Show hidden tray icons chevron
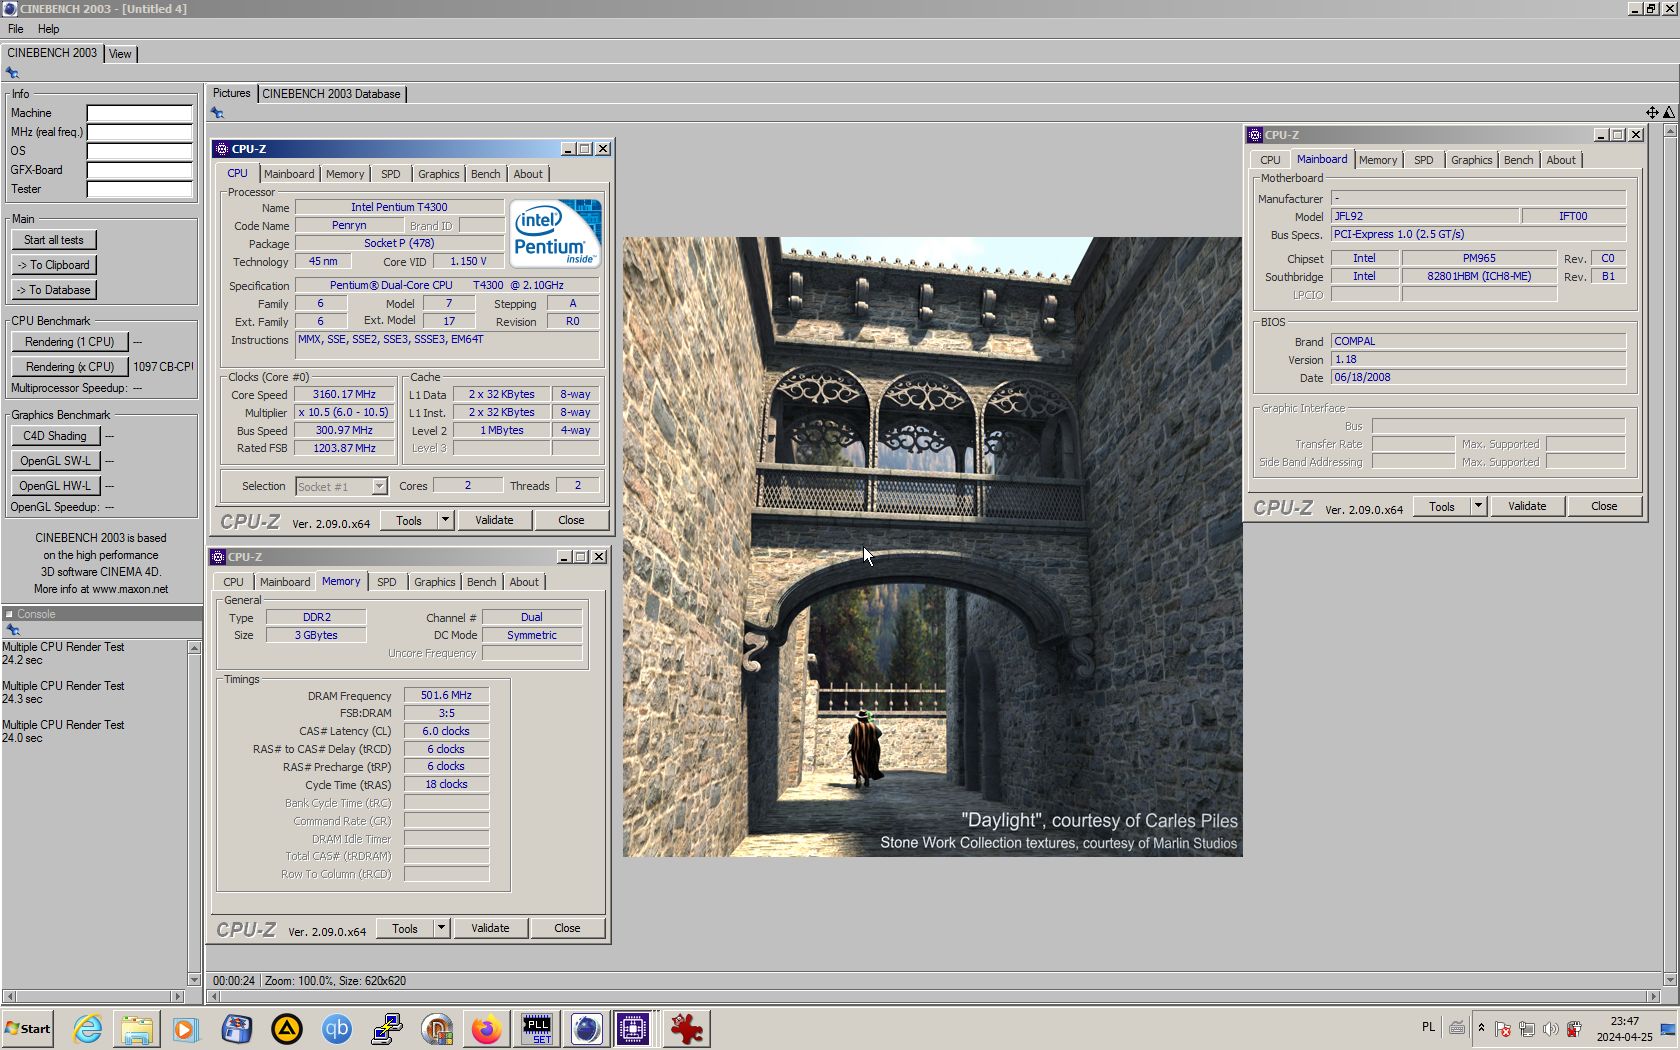The image size is (1680, 1050). point(1481,1028)
